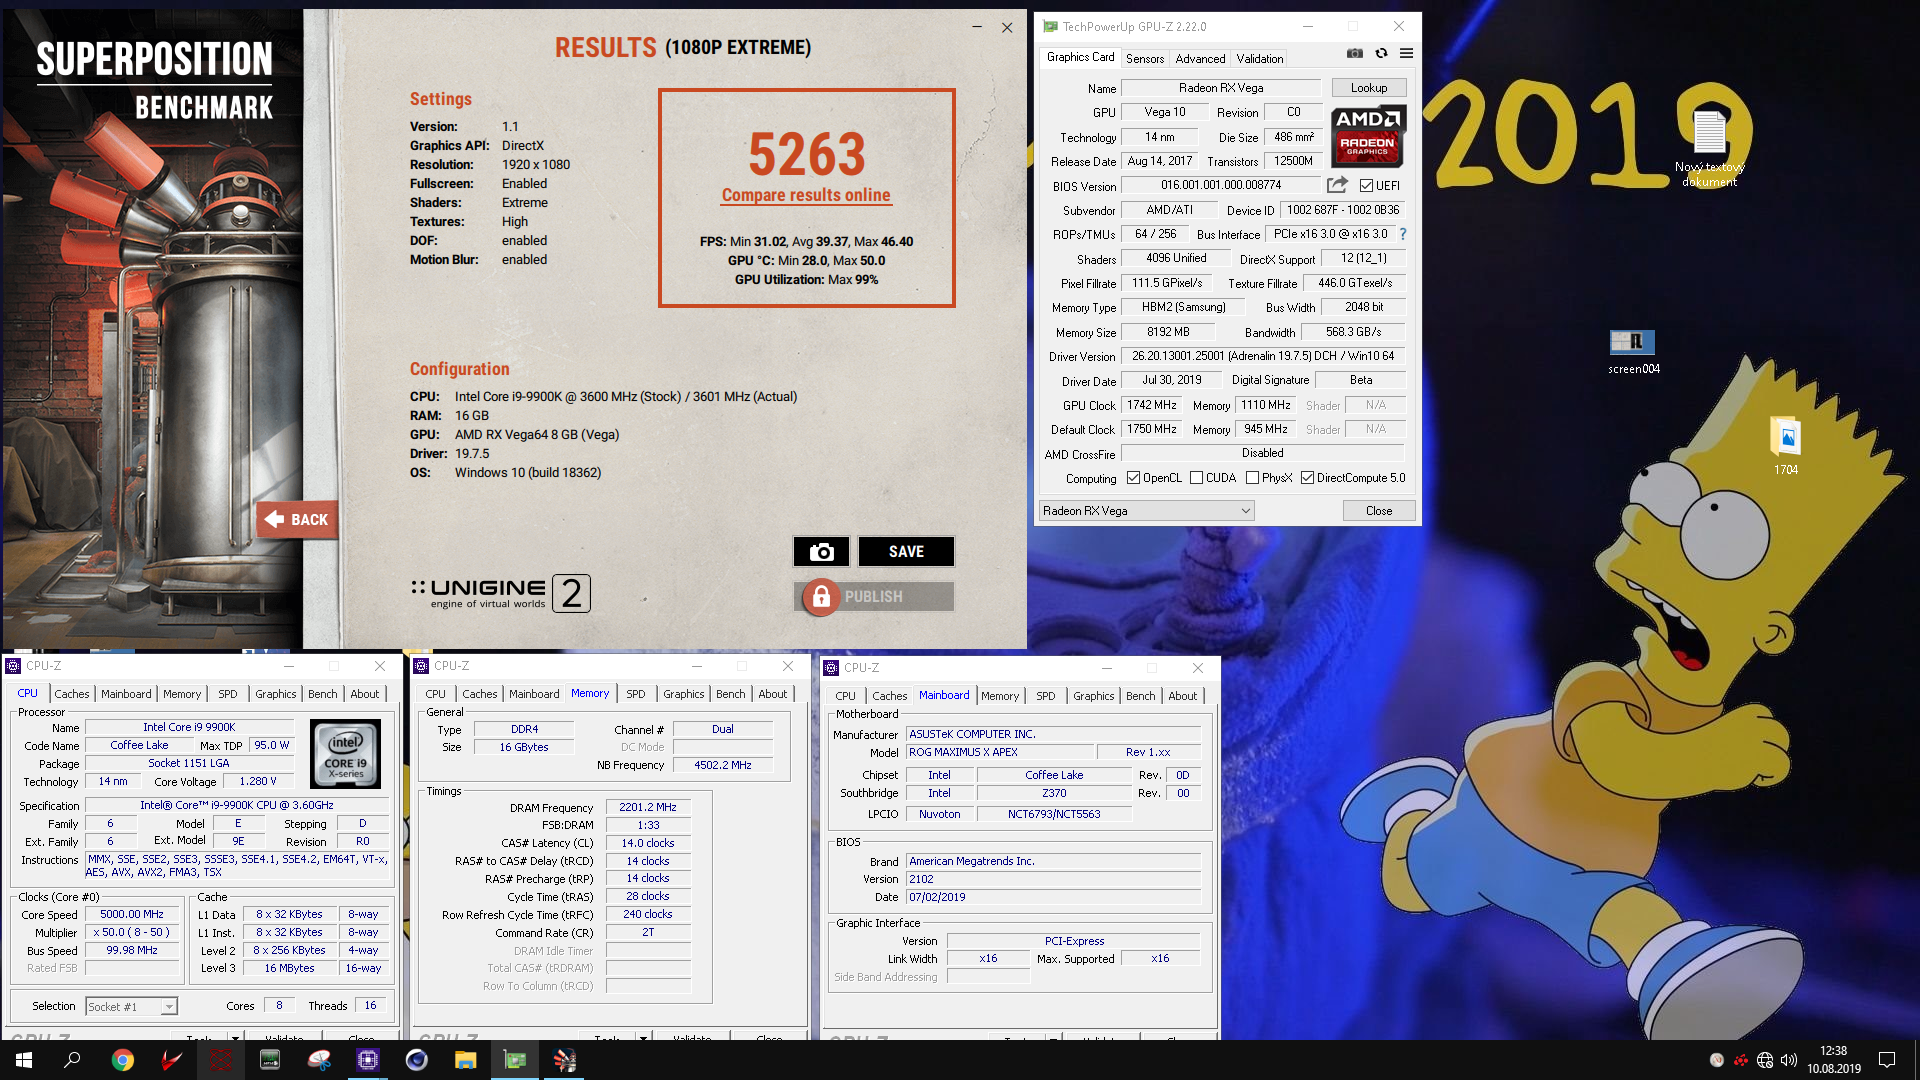This screenshot has width=1920, height=1080.
Task: Click the AMD Radeon Graphics logo in GPU-Z
Action: pyautogui.click(x=1368, y=135)
